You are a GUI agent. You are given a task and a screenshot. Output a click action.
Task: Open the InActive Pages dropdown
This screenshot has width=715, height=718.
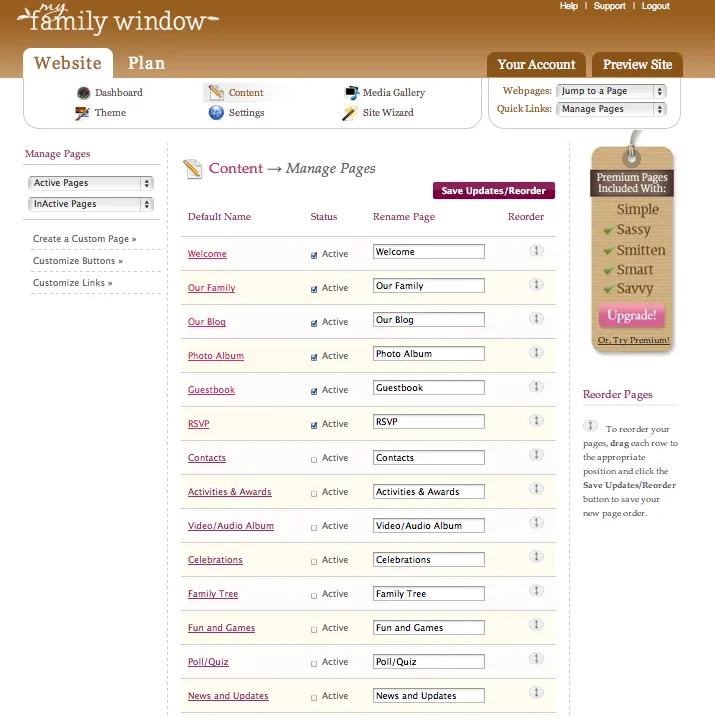[91, 204]
